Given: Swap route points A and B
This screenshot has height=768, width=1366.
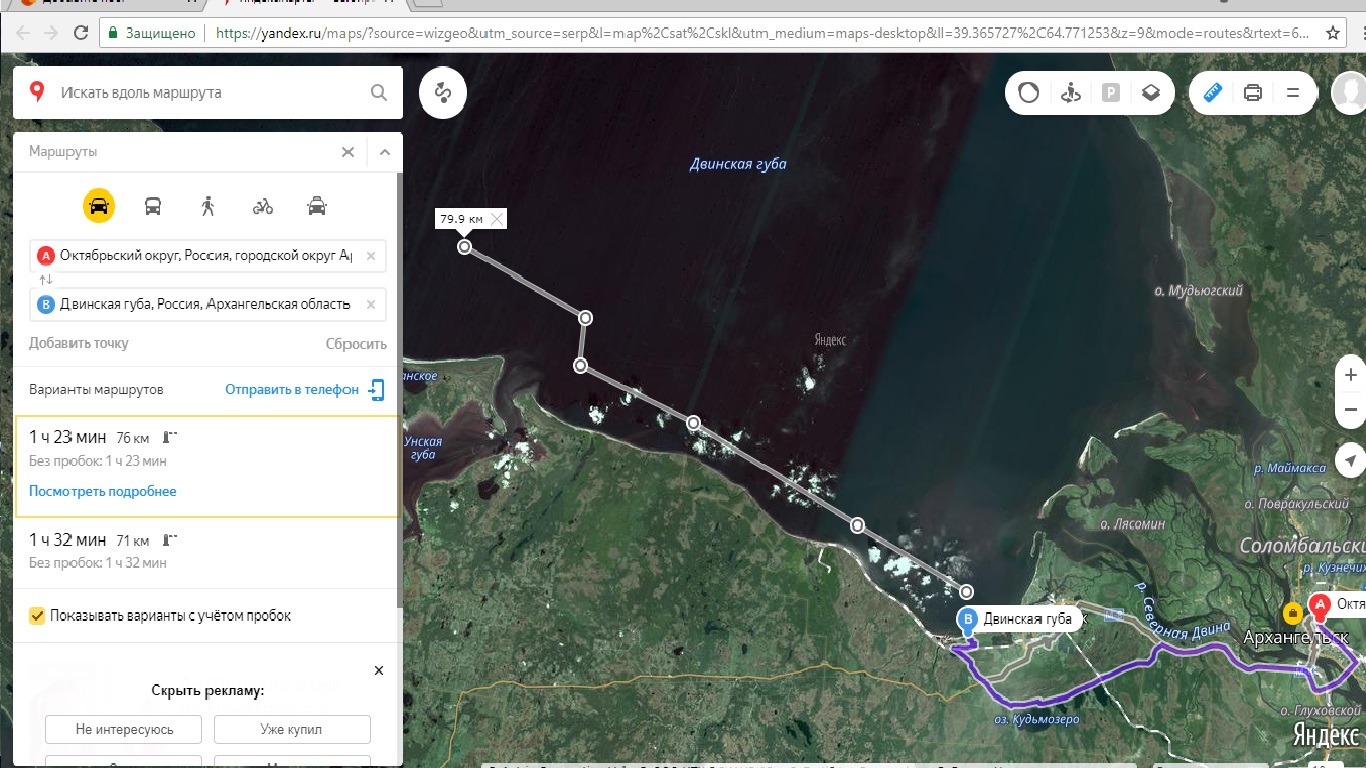Looking at the screenshot, I should [x=45, y=280].
